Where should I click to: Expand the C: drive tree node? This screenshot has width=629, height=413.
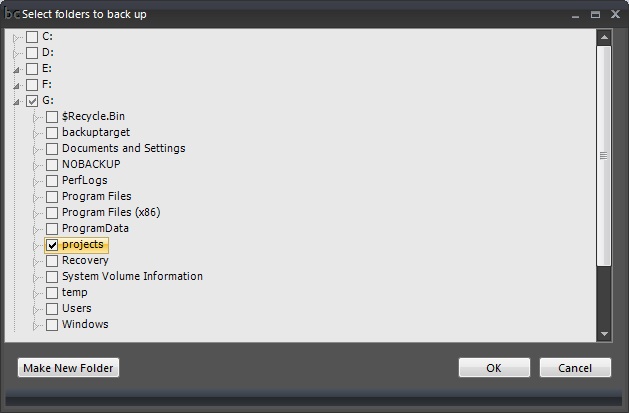click(x=16, y=38)
